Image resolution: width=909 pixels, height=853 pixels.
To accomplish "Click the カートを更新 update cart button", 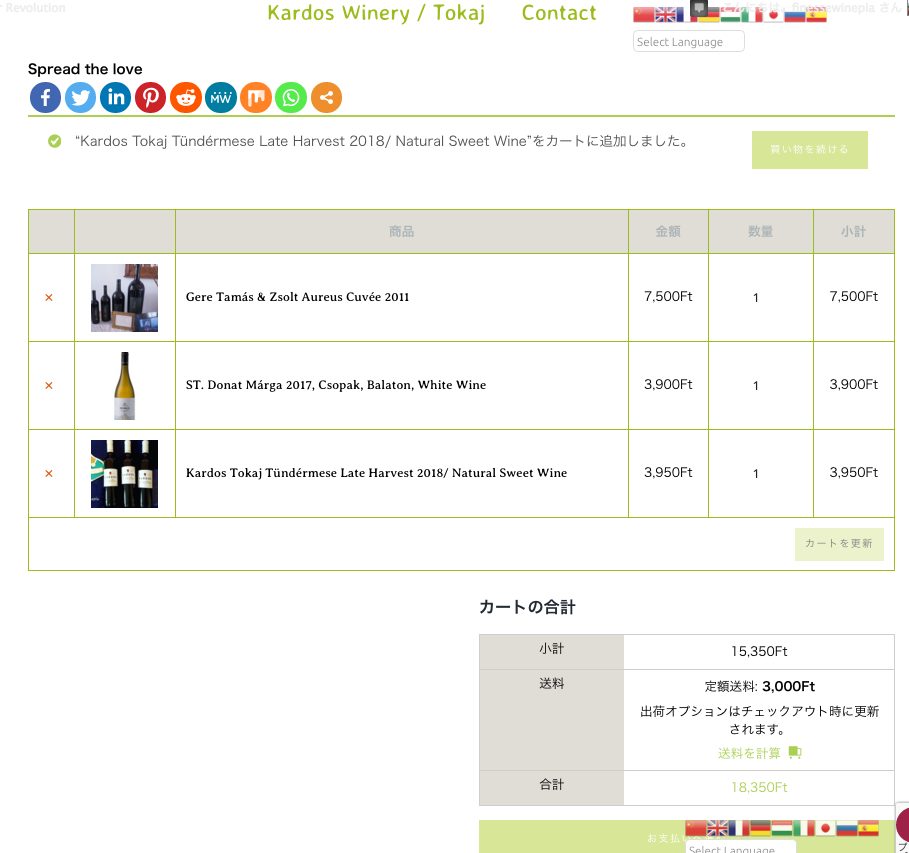I will click(x=839, y=544).
